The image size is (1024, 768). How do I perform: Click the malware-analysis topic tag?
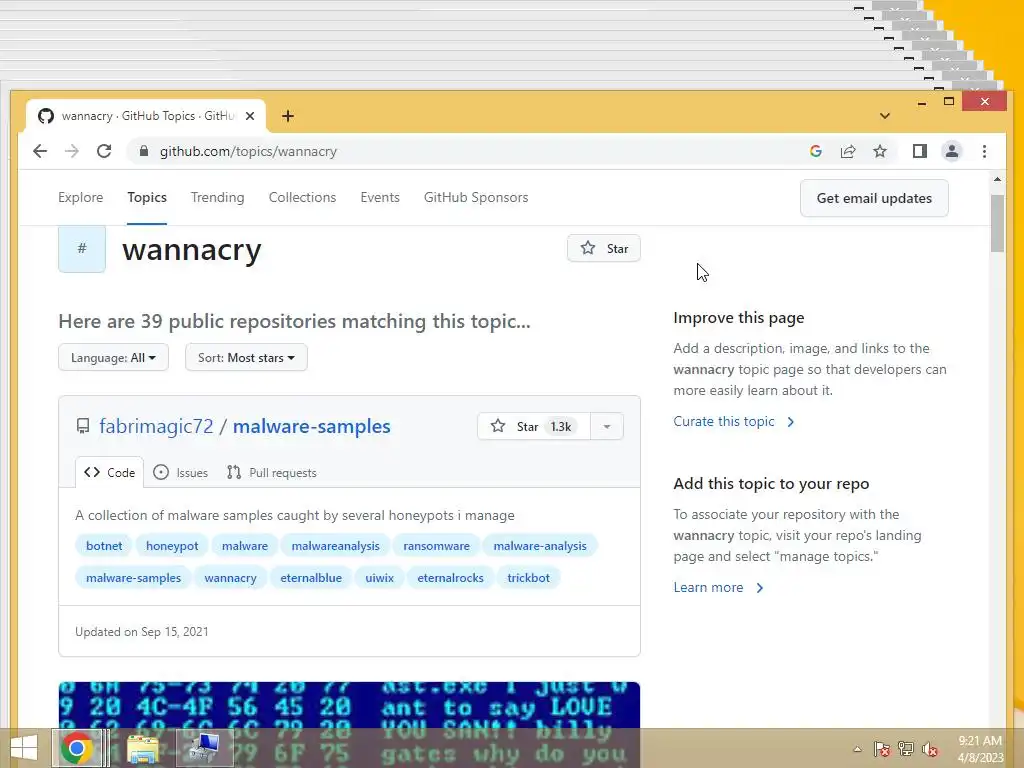[540, 545]
